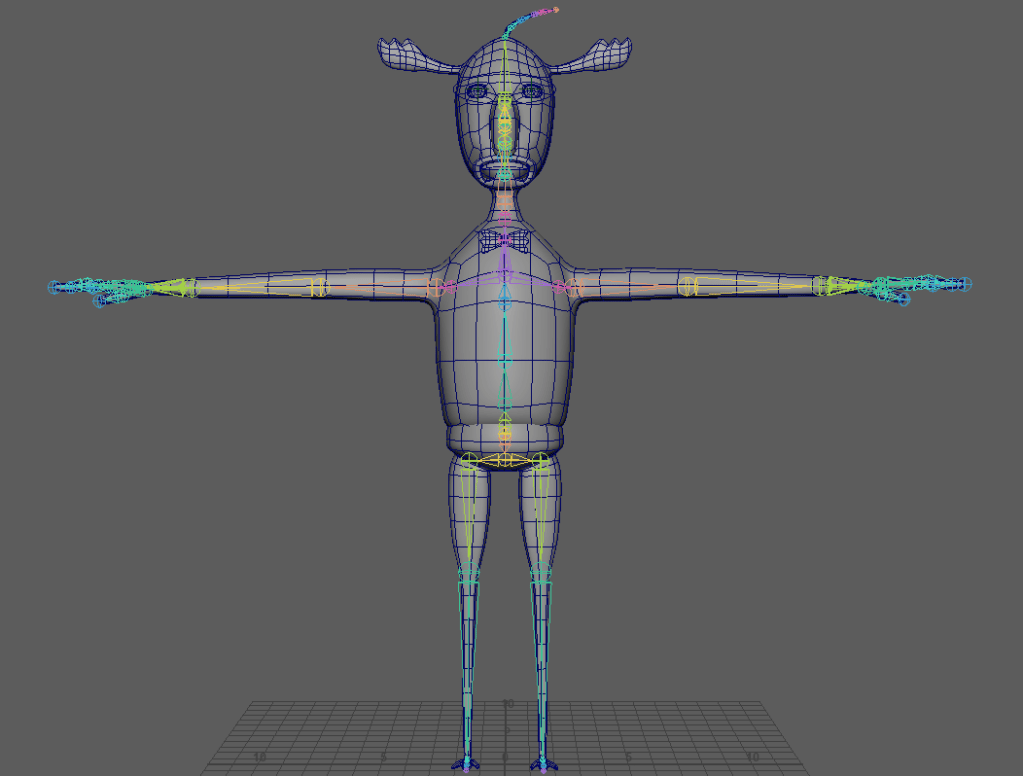1023x776 pixels.
Task: Pick the screen-right elbow joint
Action: (x=688, y=287)
